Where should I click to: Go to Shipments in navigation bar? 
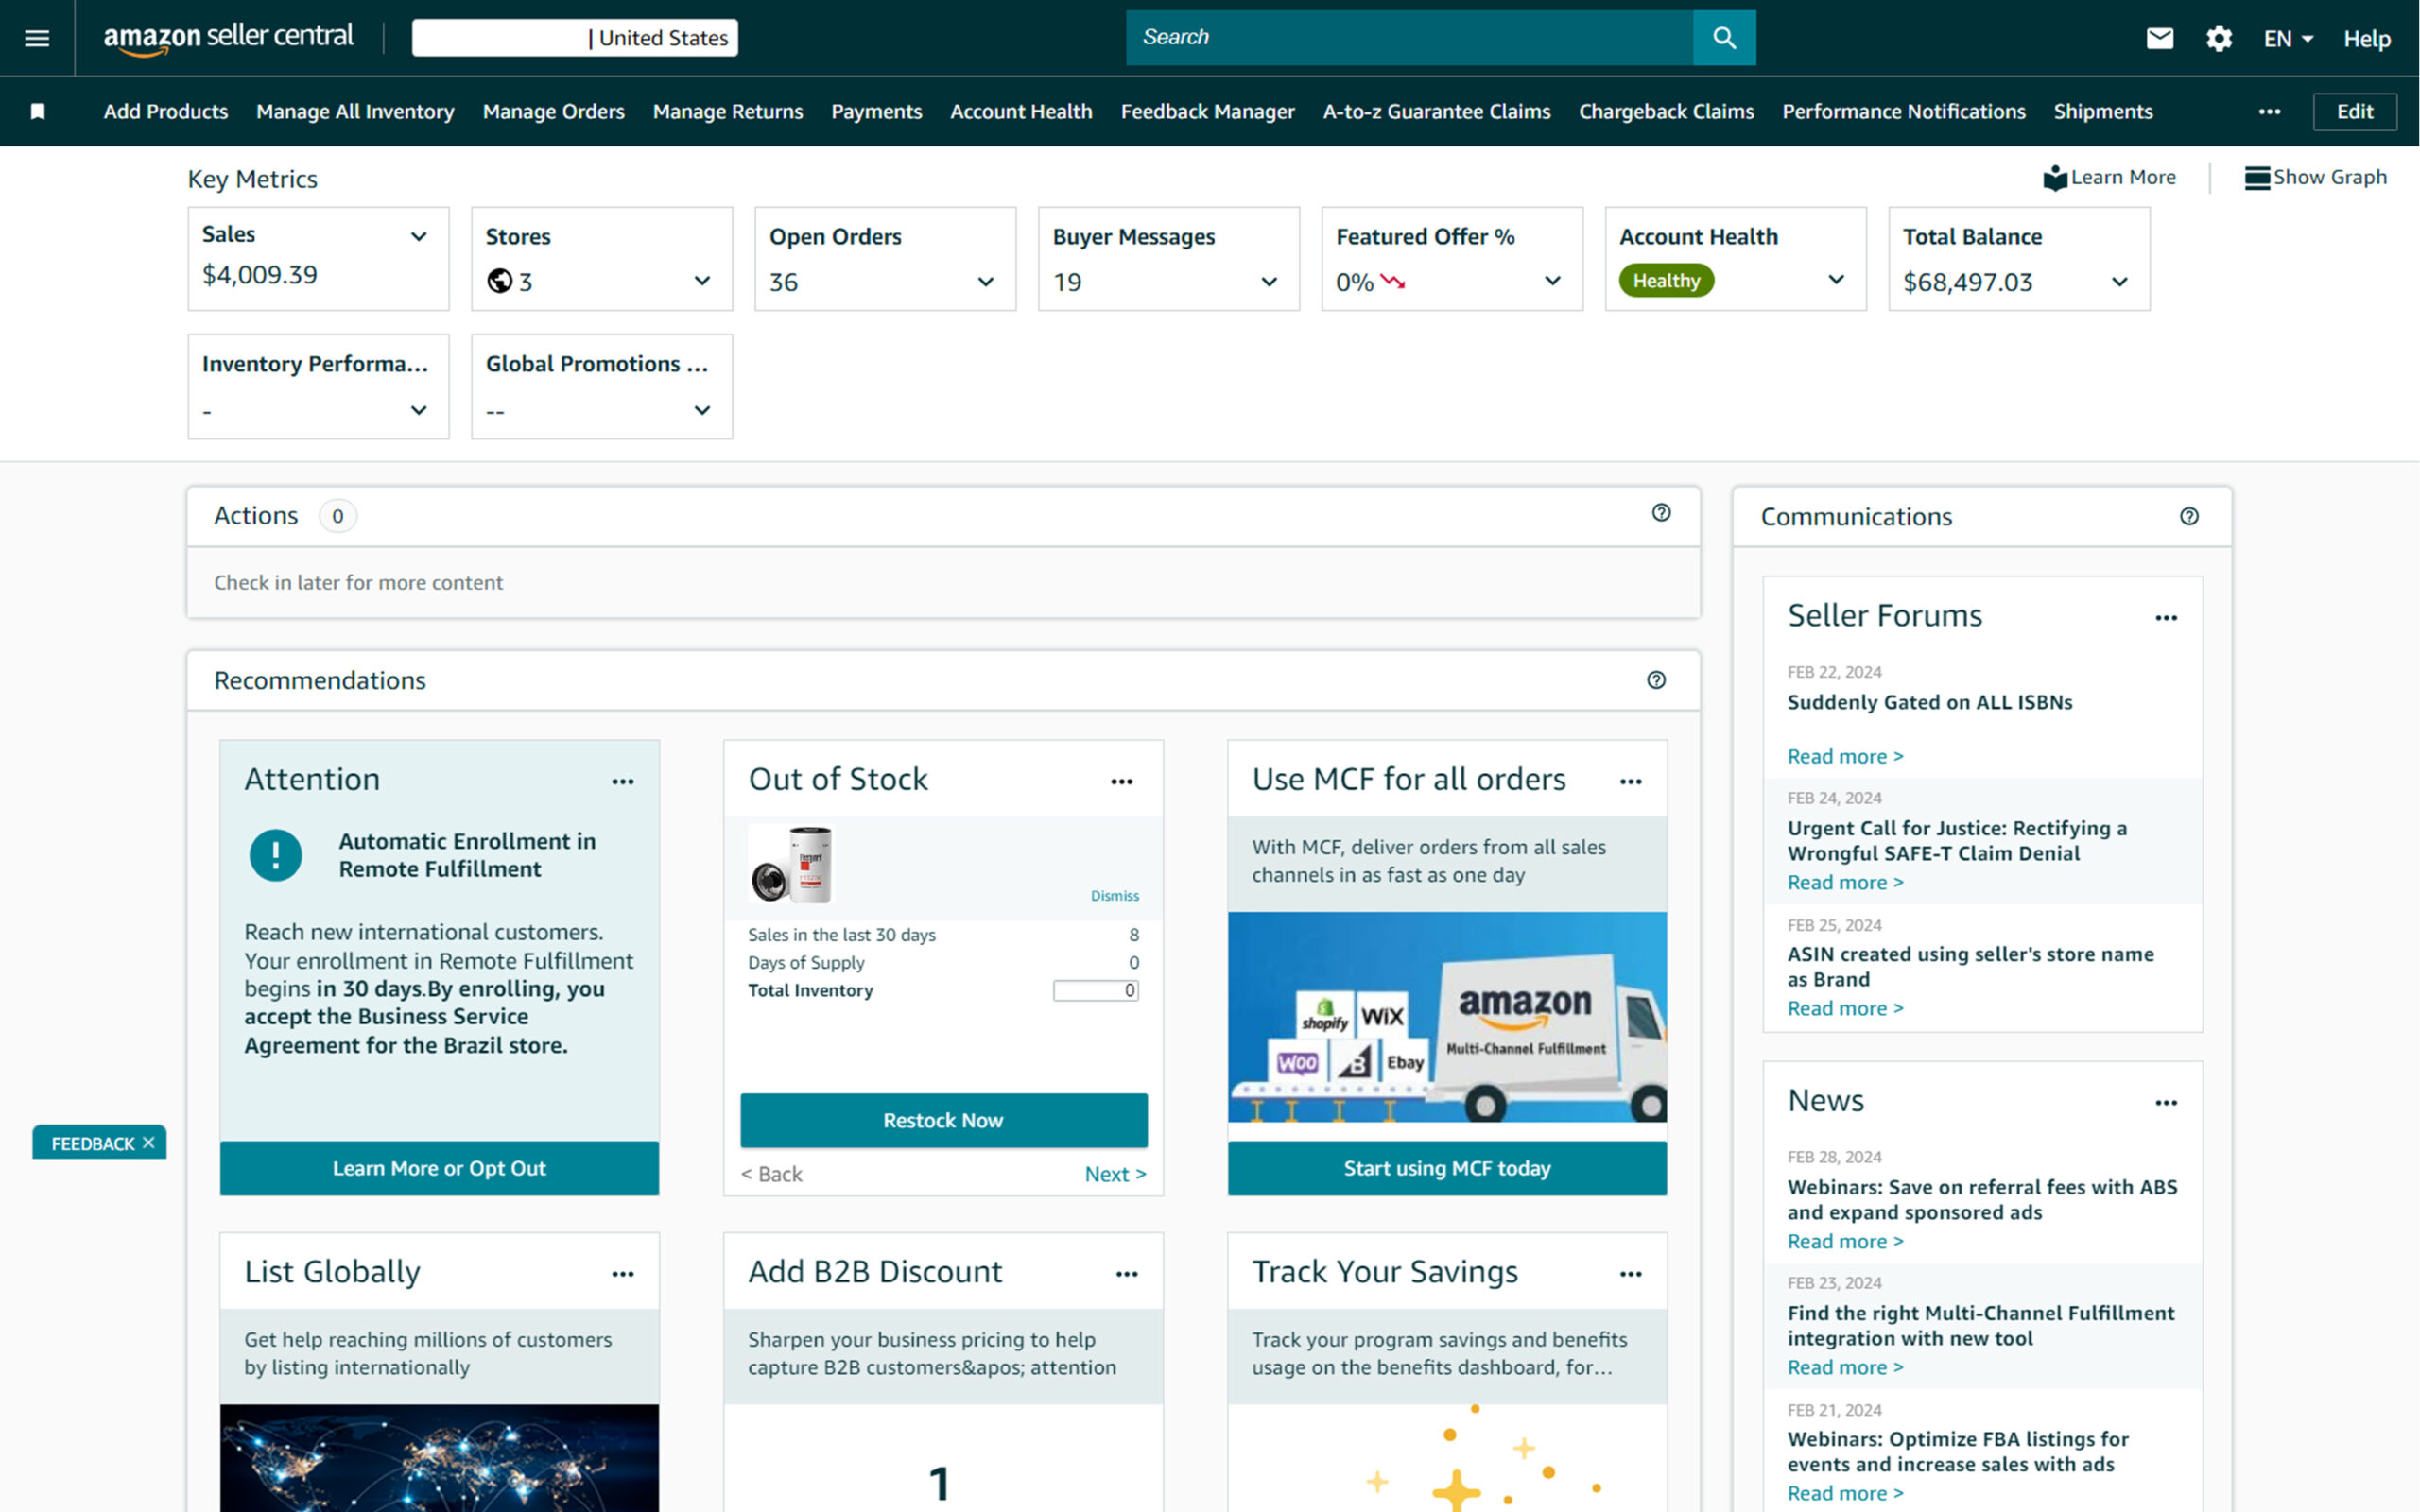[2103, 111]
